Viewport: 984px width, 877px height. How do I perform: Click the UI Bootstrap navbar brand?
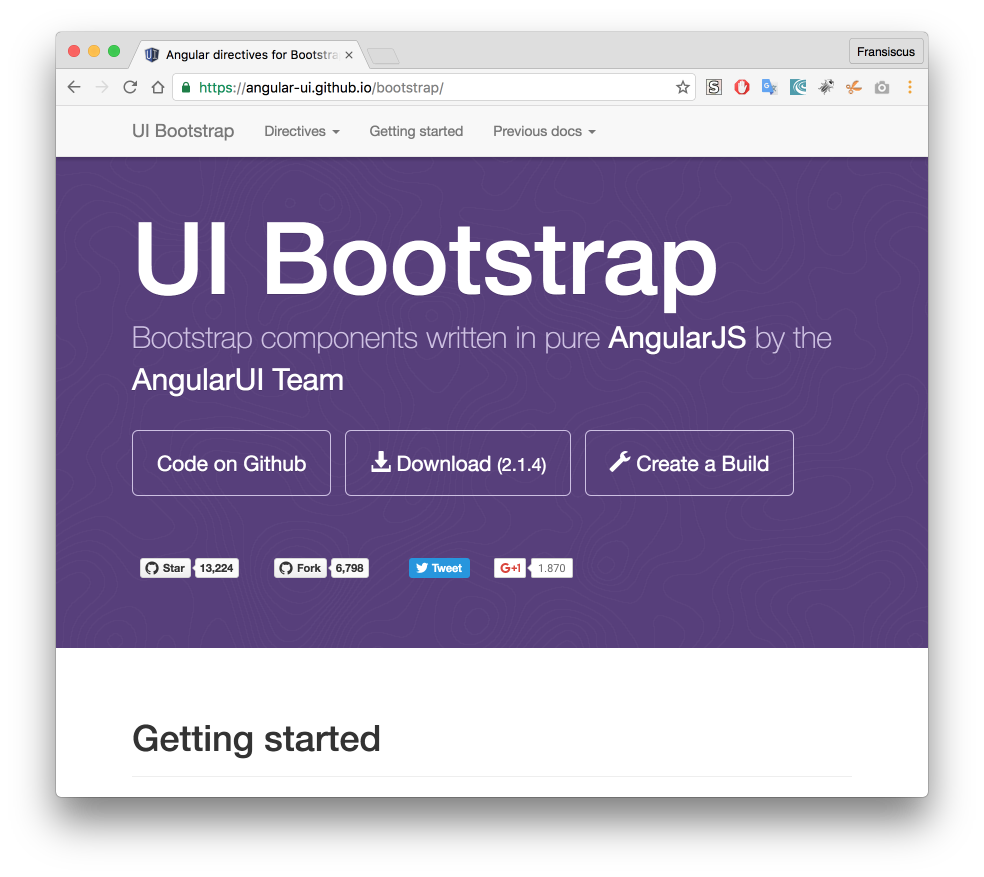point(183,131)
